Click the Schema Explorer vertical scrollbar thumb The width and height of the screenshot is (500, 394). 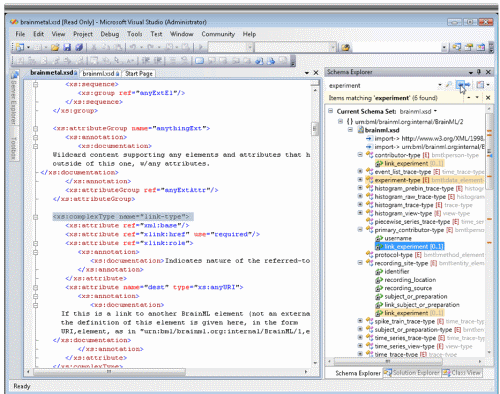click(x=489, y=152)
